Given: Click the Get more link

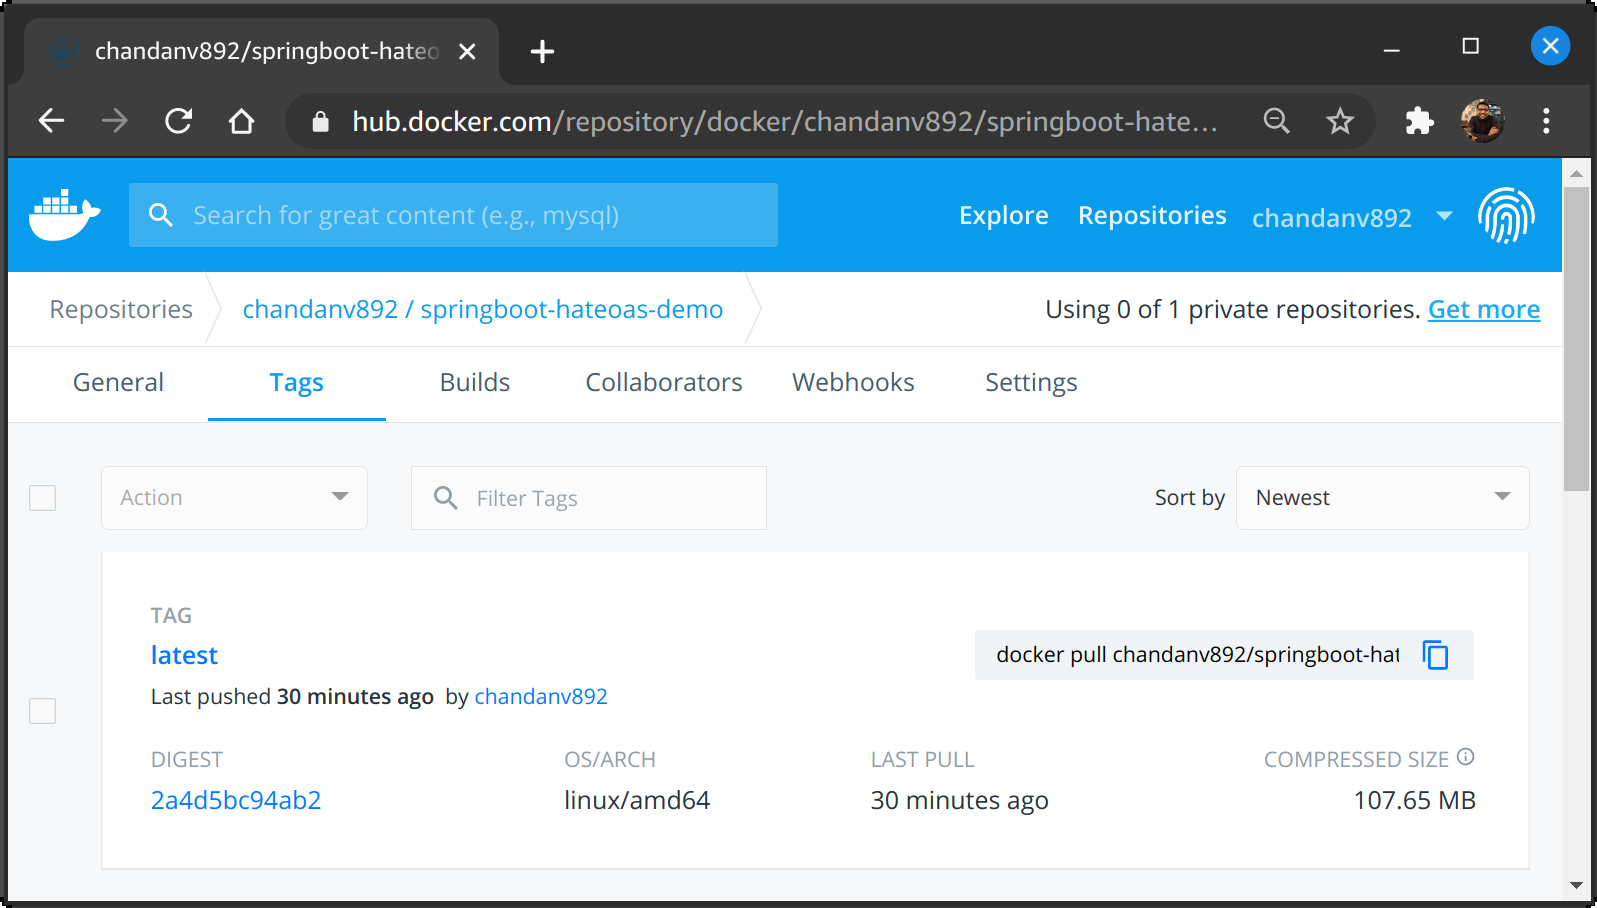Looking at the screenshot, I should click(1484, 310).
